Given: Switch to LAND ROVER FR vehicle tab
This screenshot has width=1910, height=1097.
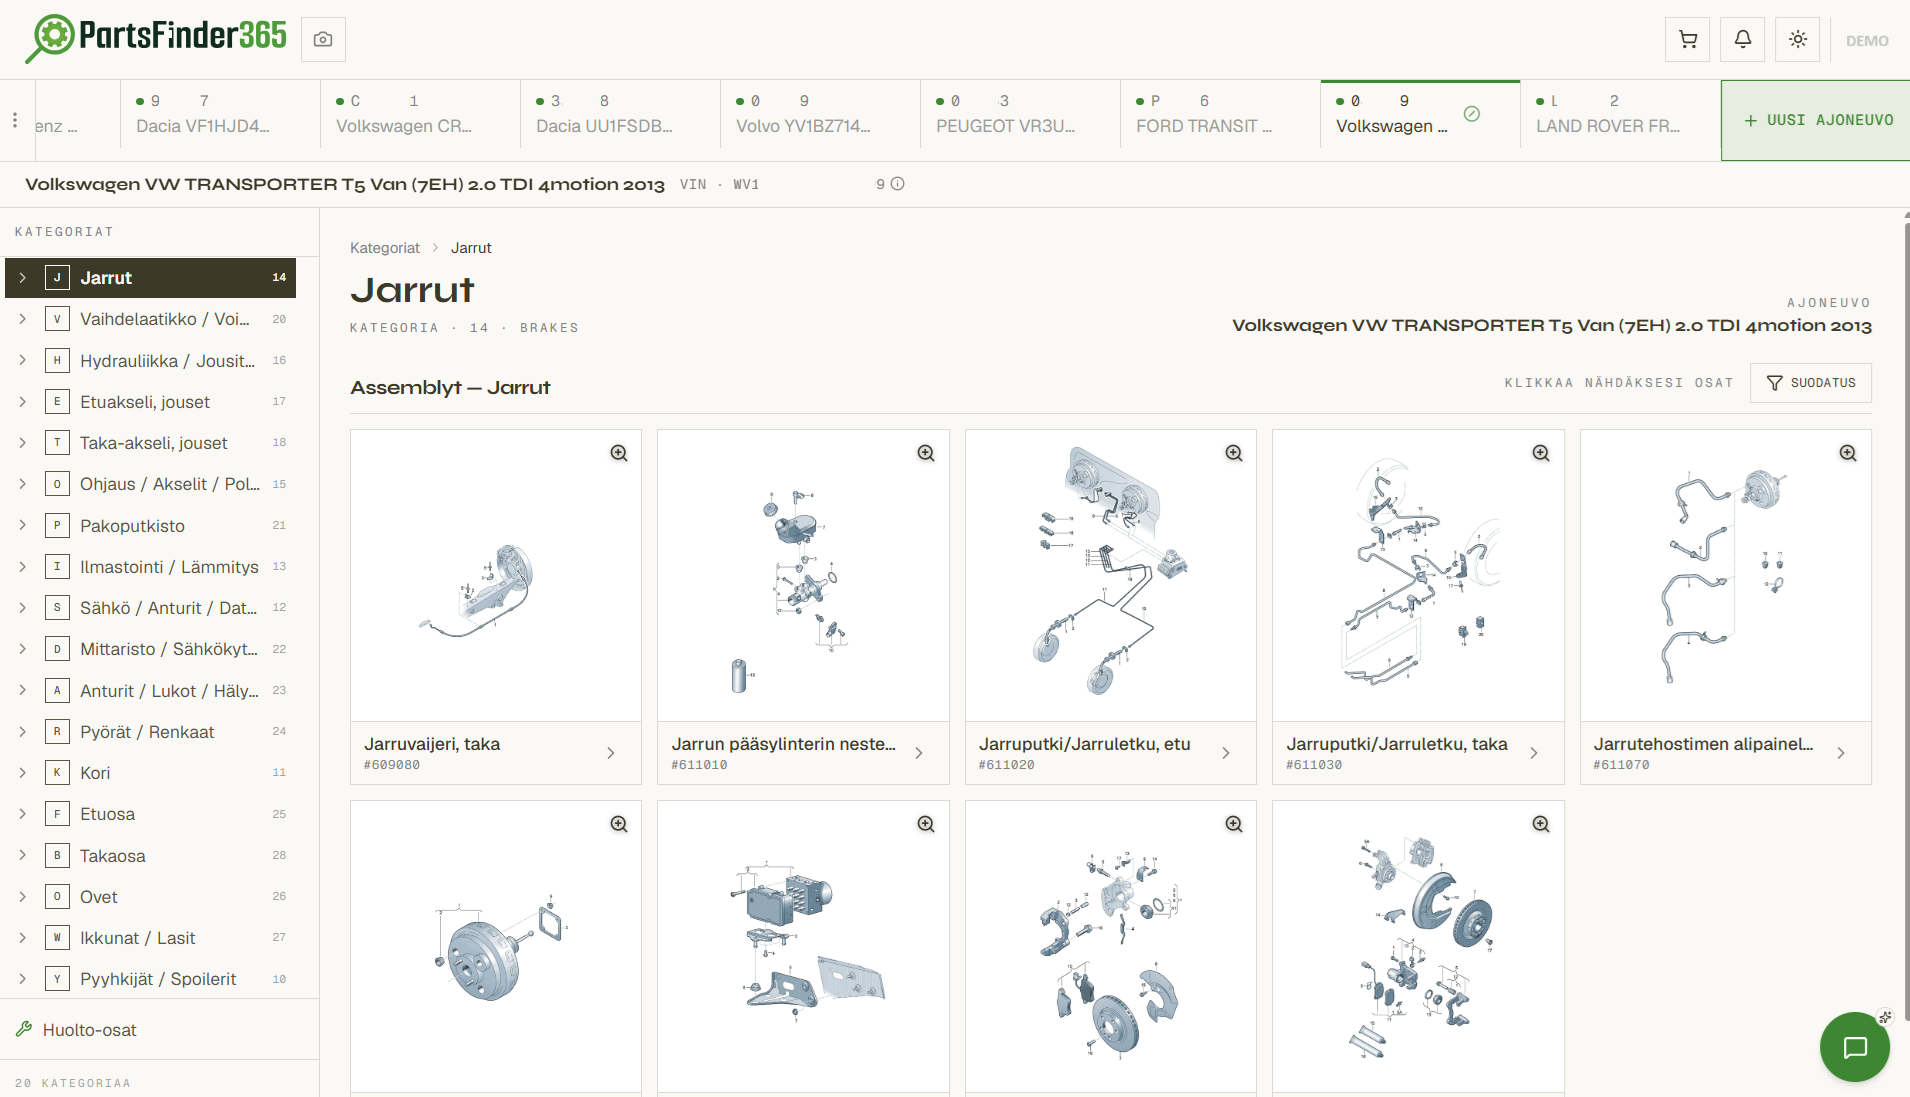Looking at the screenshot, I should pyautogui.click(x=1620, y=114).
